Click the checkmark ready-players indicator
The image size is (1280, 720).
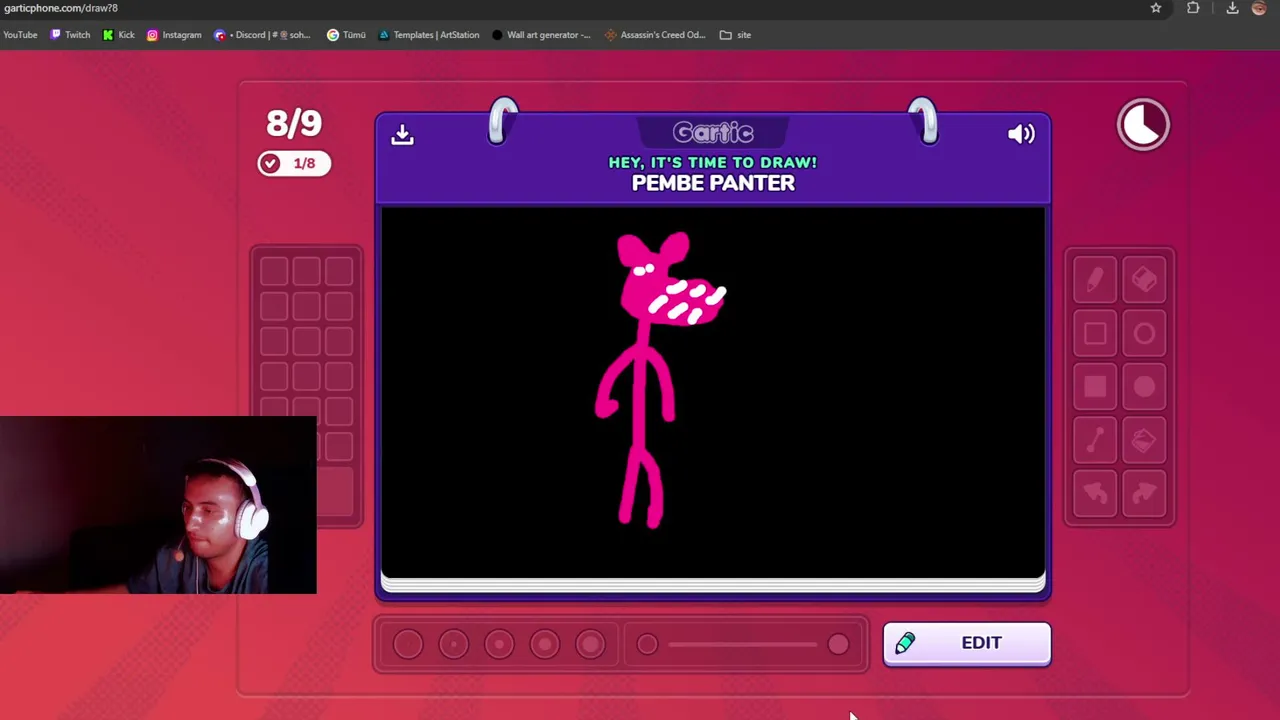point(293,163)
